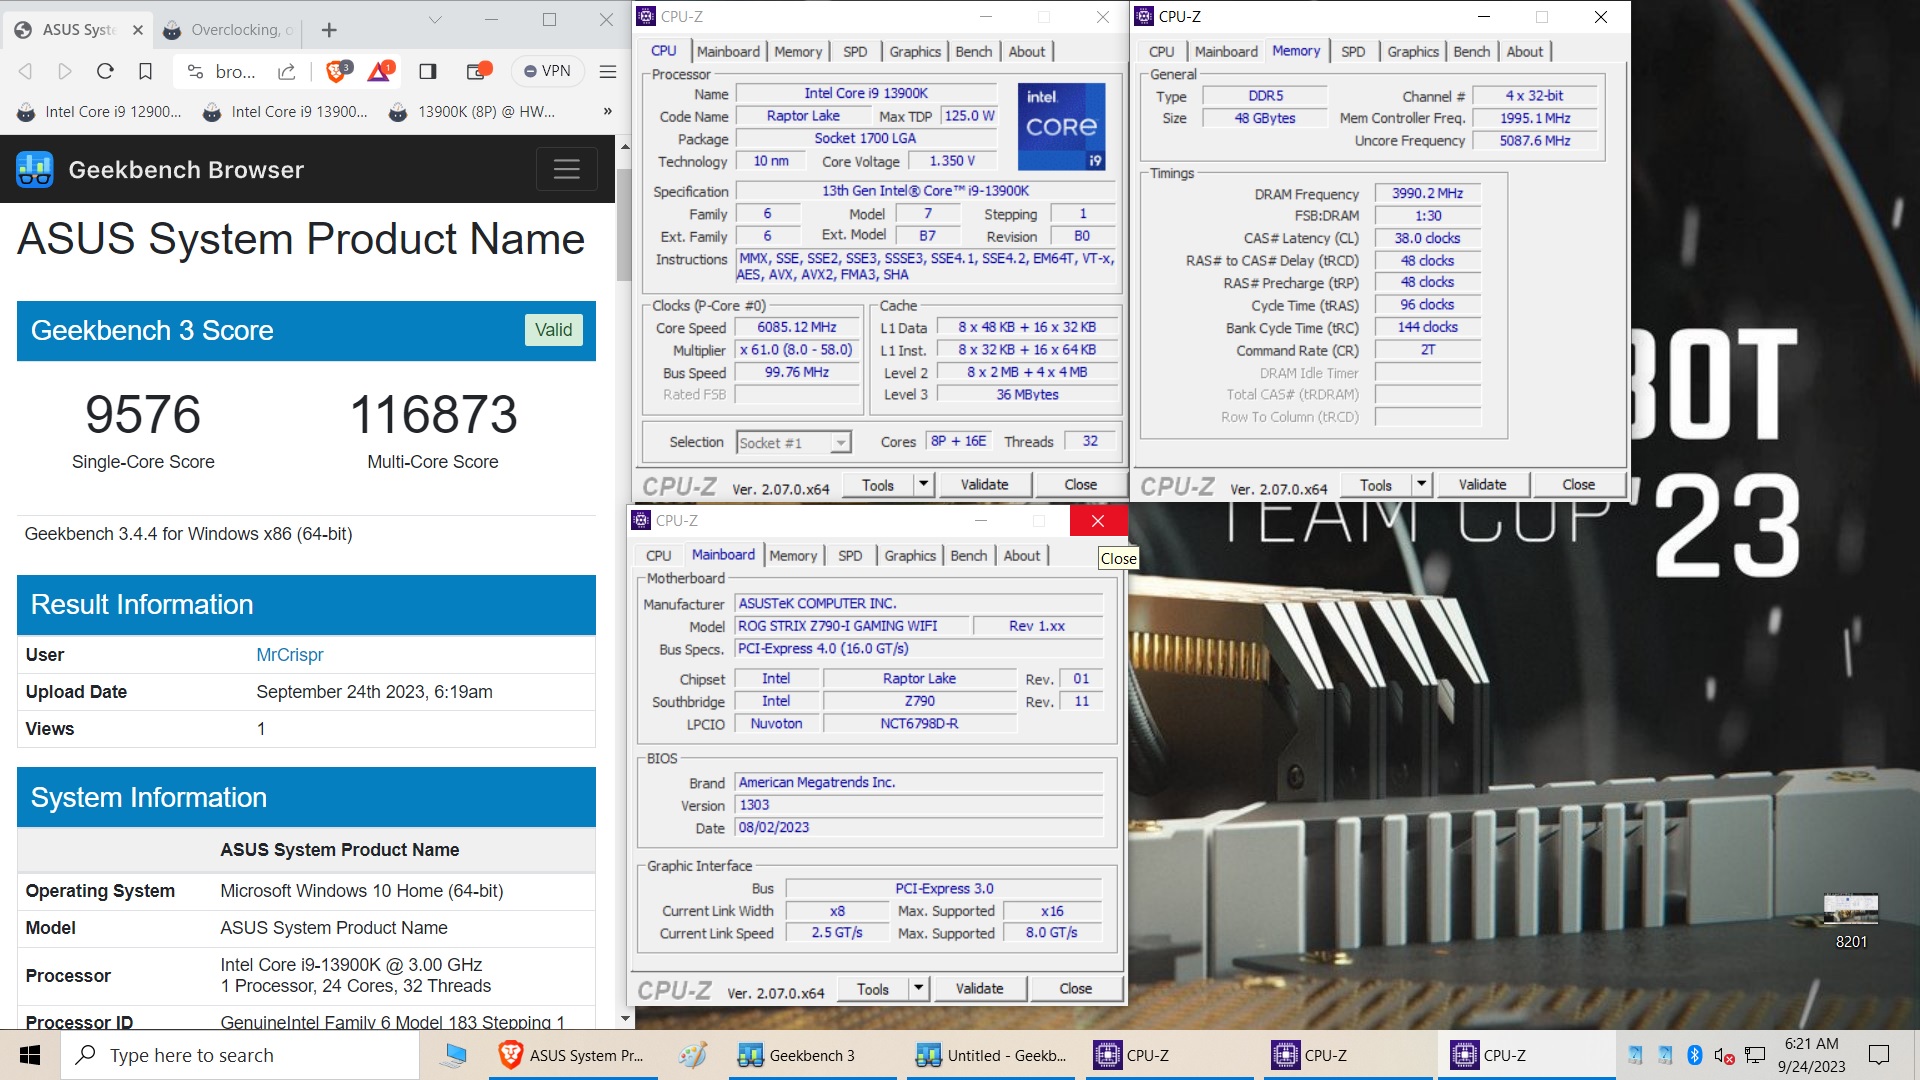Expand the browser tab search chevron

(435, 19)
